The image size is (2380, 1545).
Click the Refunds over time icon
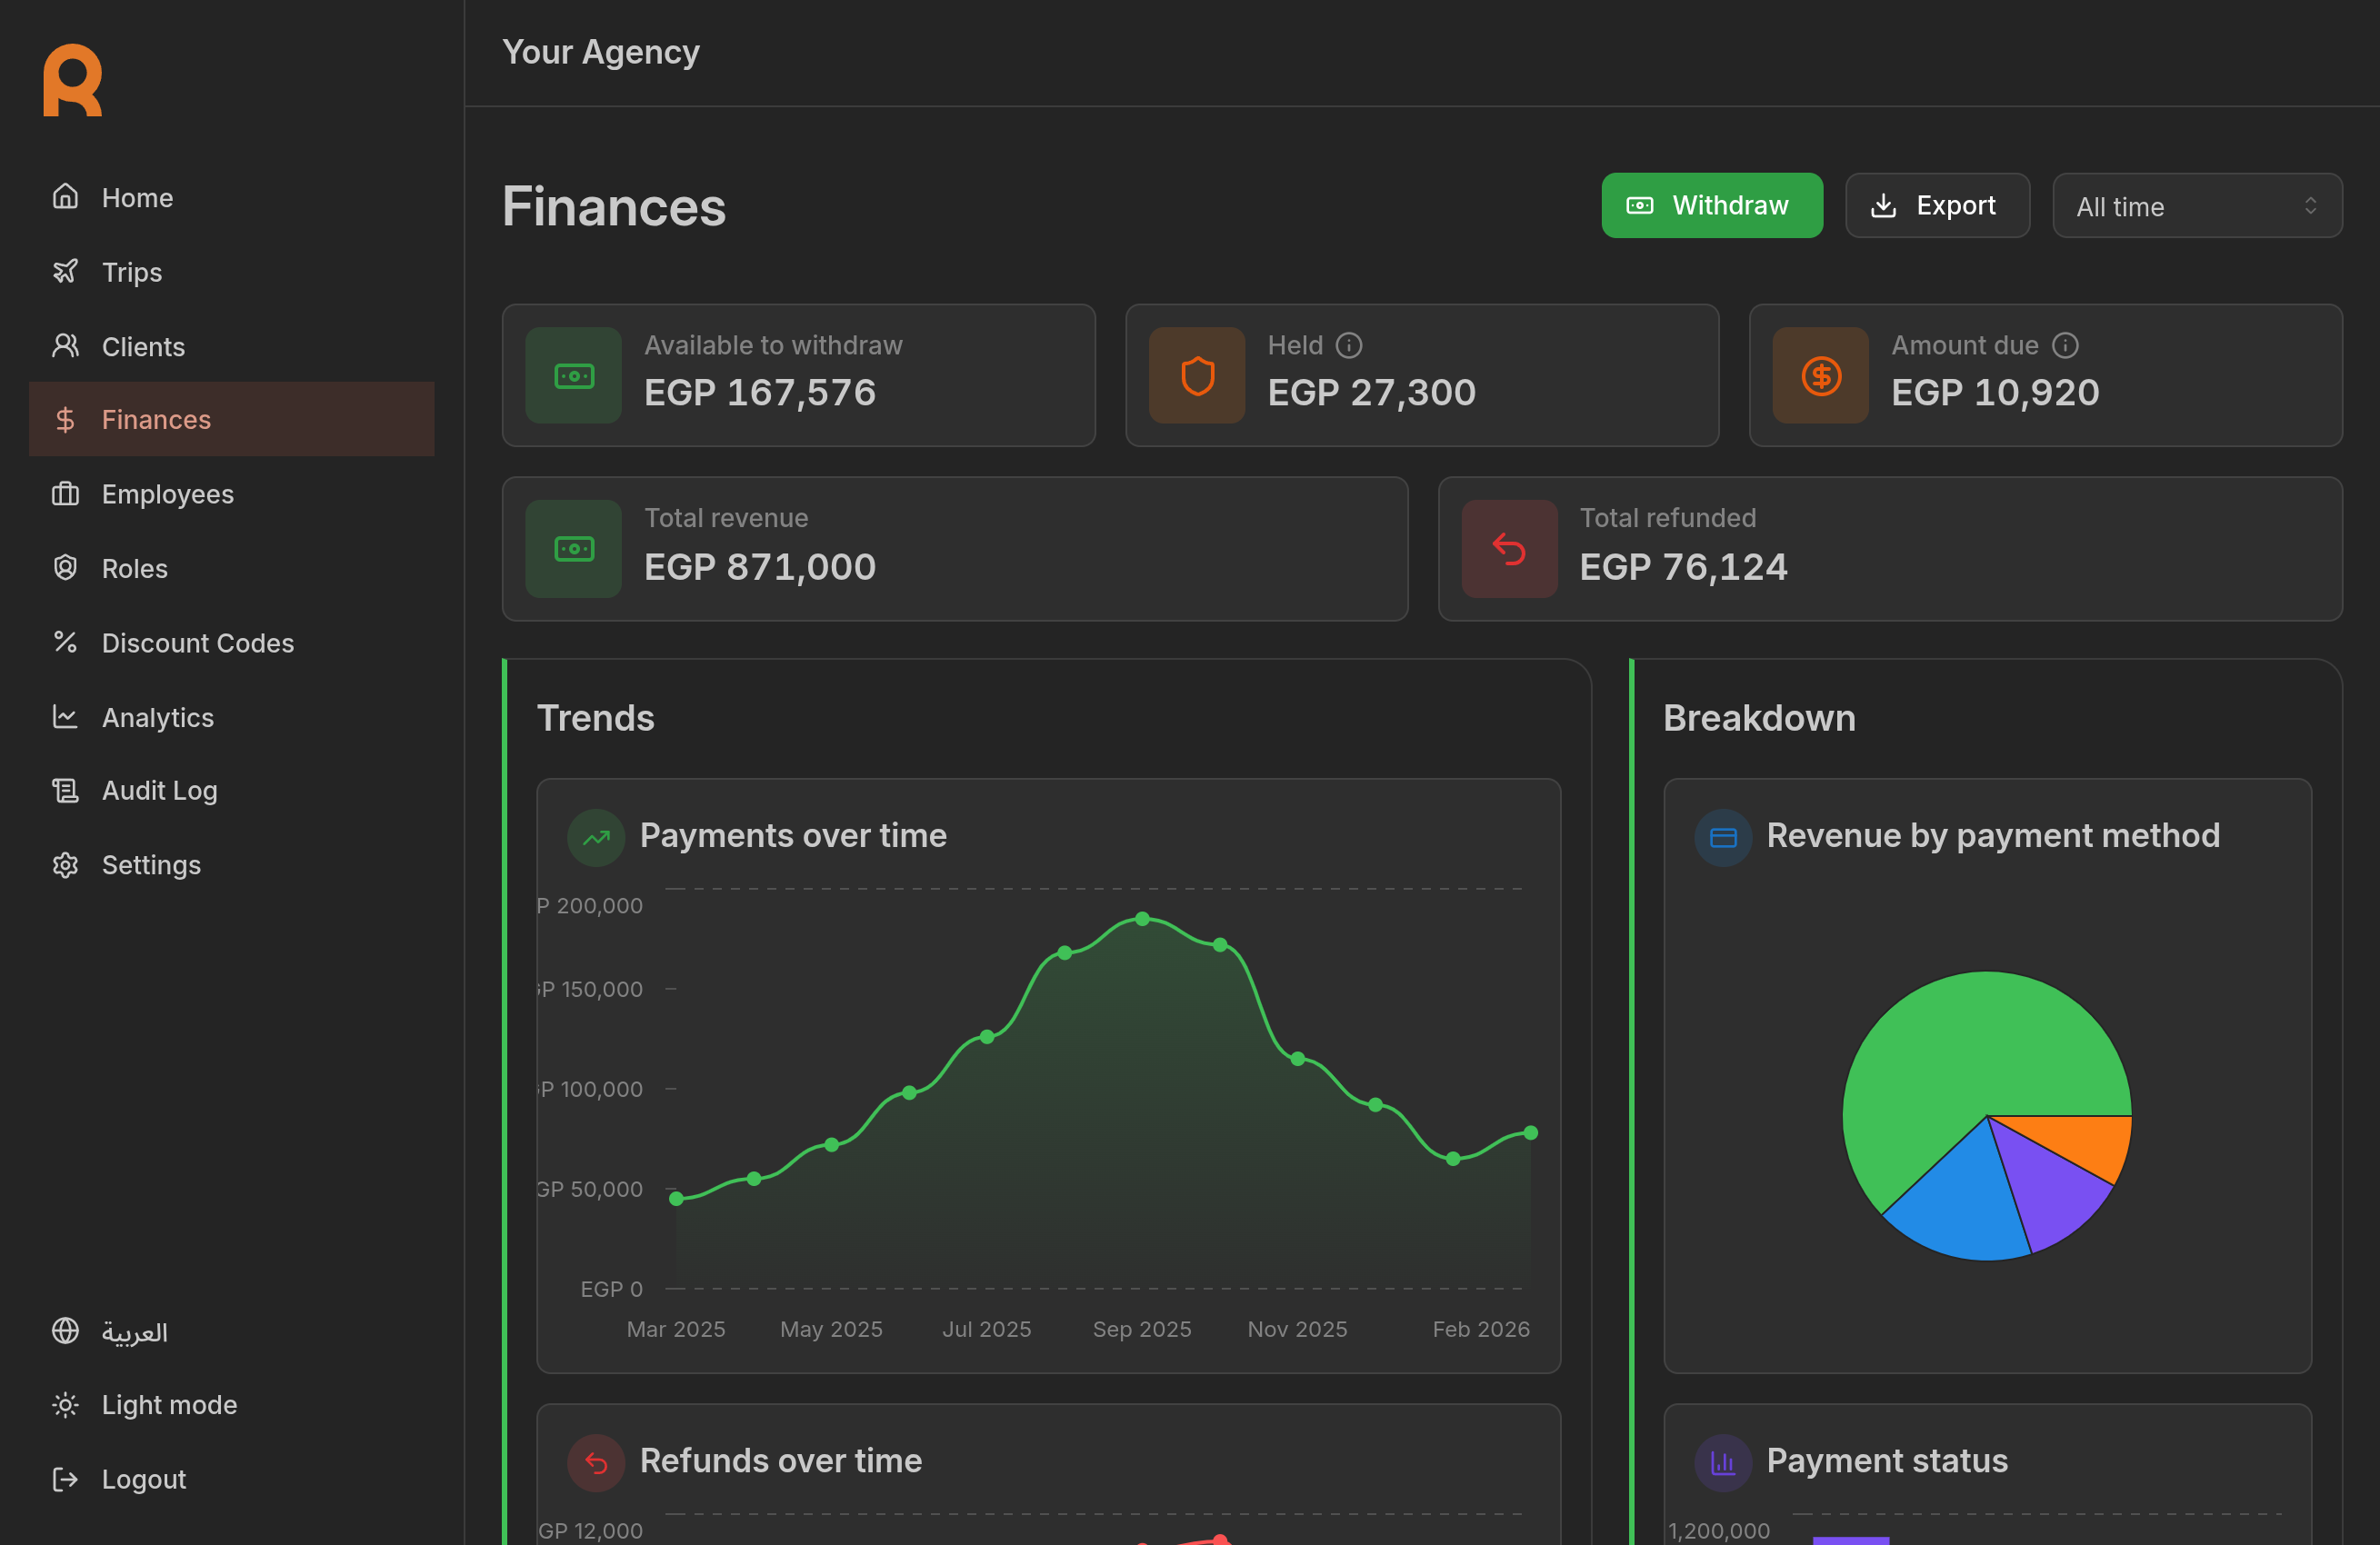596,1462
